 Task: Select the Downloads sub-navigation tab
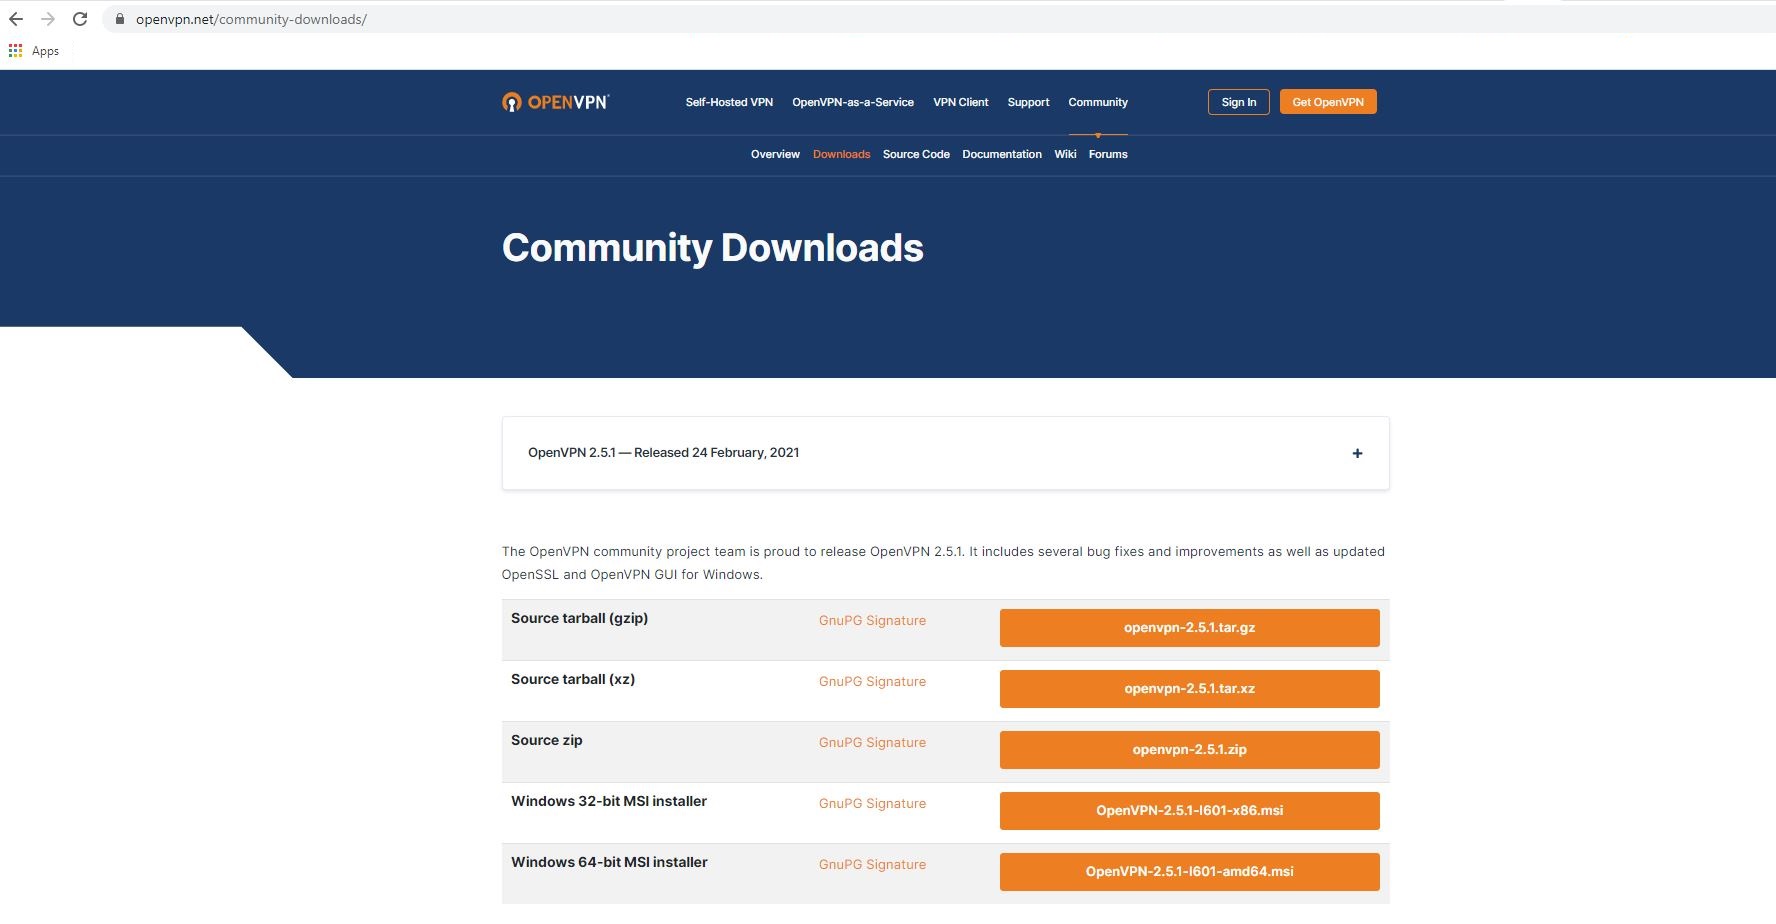(x=841, y=154)
